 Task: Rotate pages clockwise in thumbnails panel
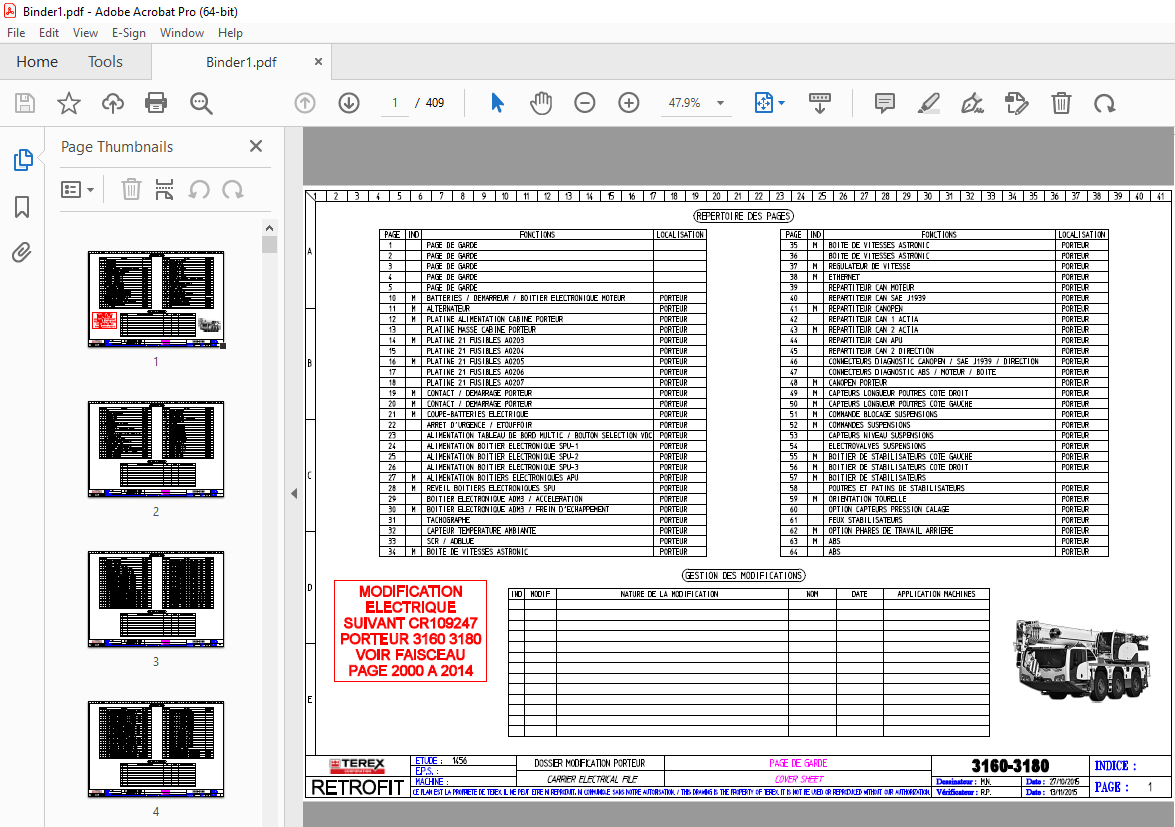tap(232, 190)
